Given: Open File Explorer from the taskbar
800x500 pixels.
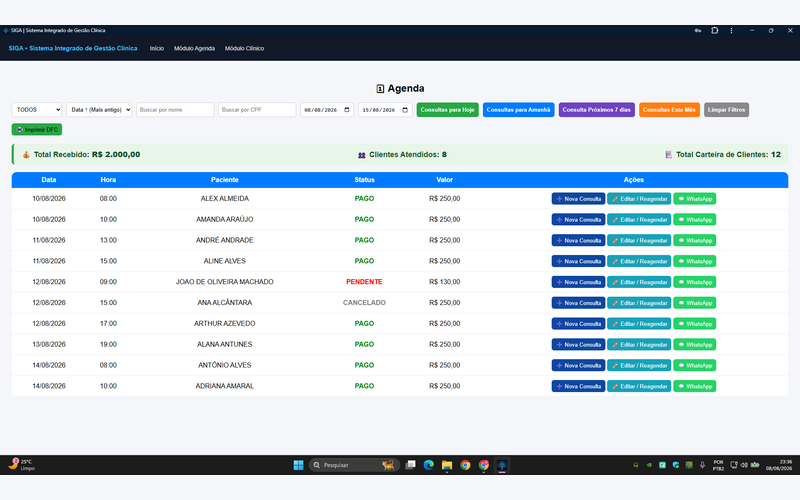Looking at the screenshot, I should click(447, 465).
